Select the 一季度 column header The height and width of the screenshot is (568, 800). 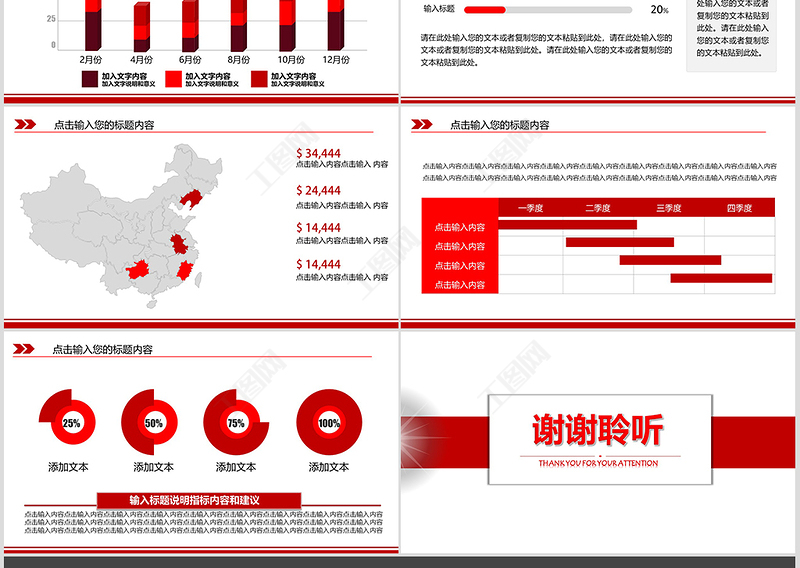(530, 208)
